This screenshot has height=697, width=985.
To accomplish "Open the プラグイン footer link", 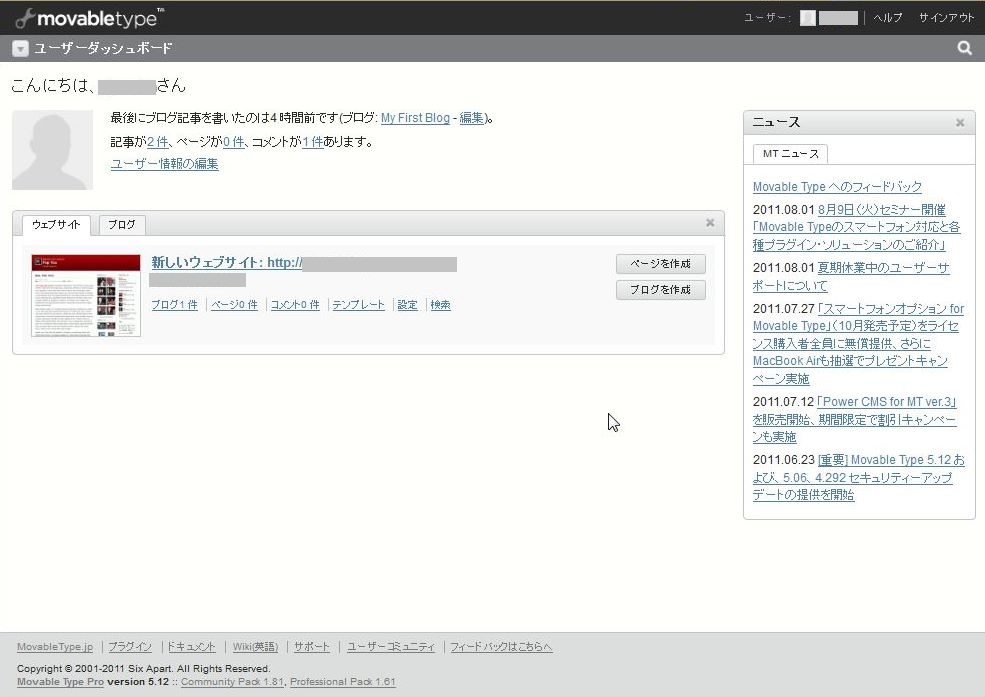I will pyautogui.click(x=130, y=647).
